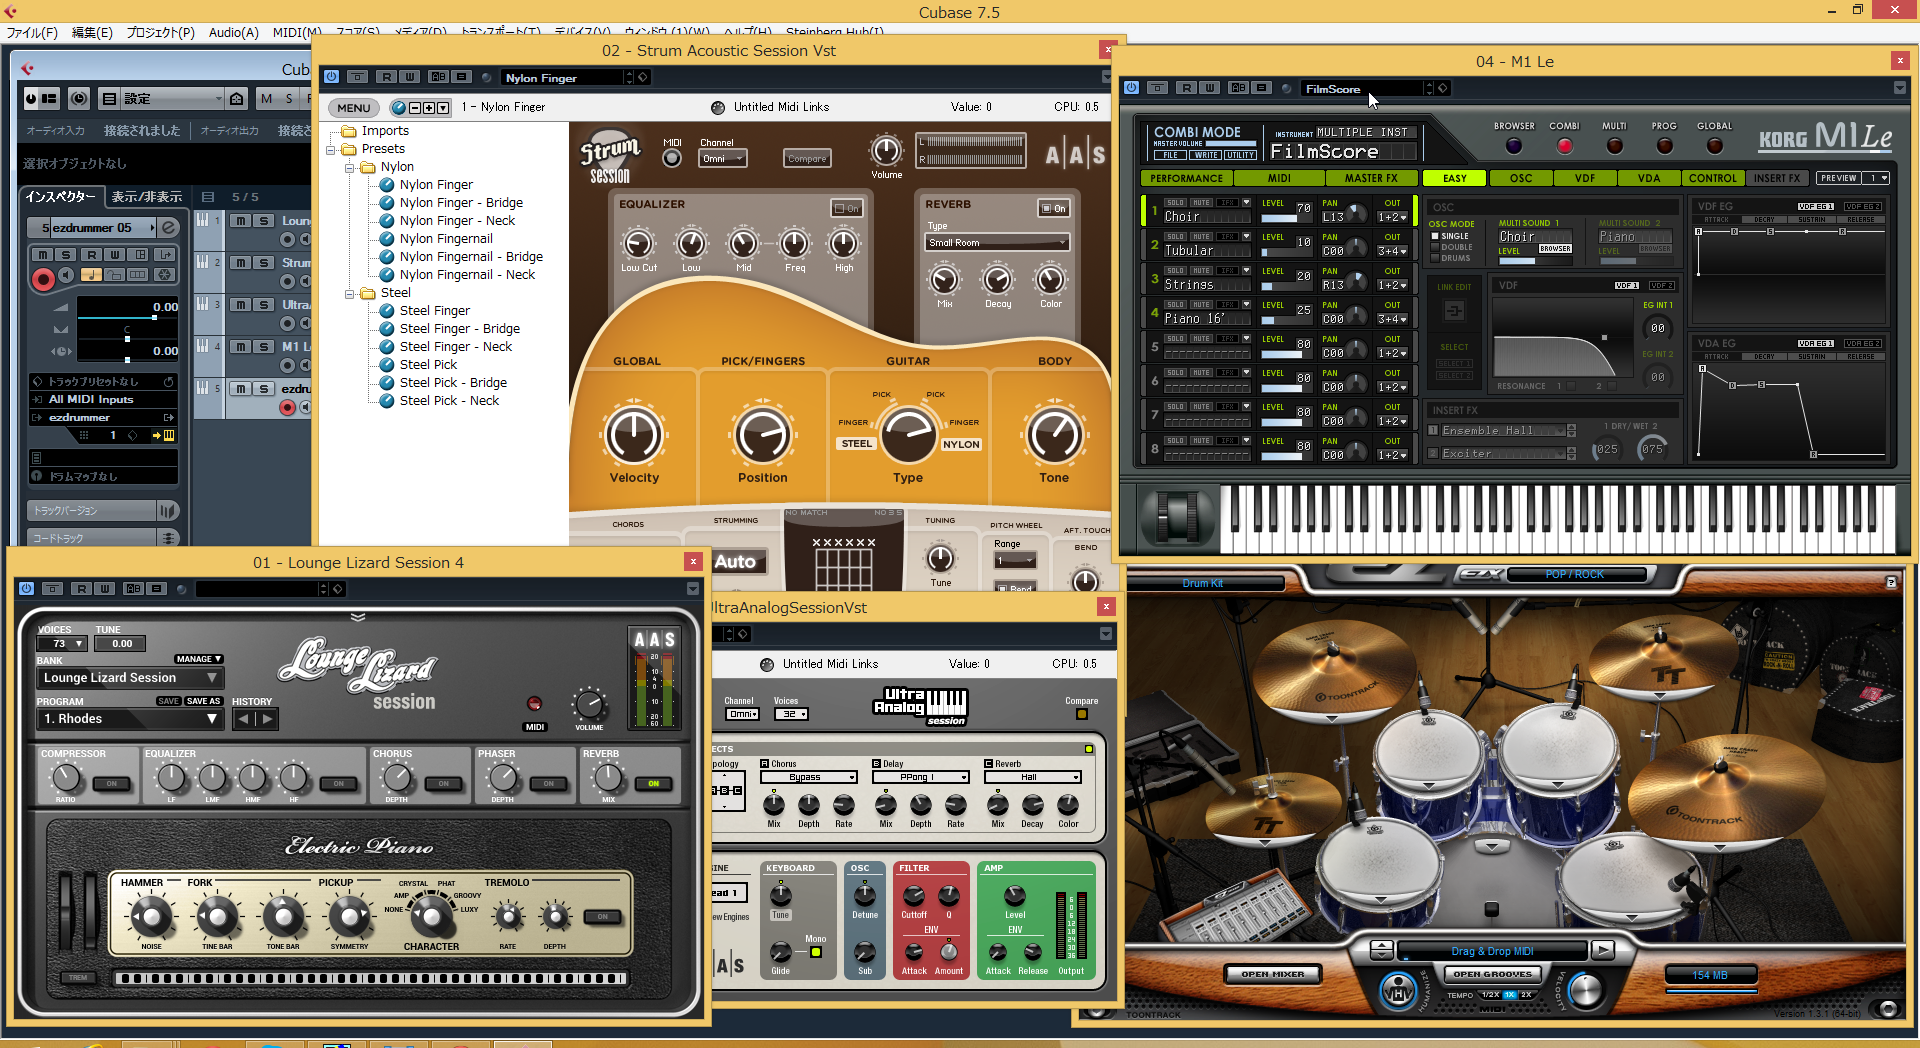
Task: Click EZdrummer play button beside Drag & Drop MIDI
Action: coord(1602,950)
